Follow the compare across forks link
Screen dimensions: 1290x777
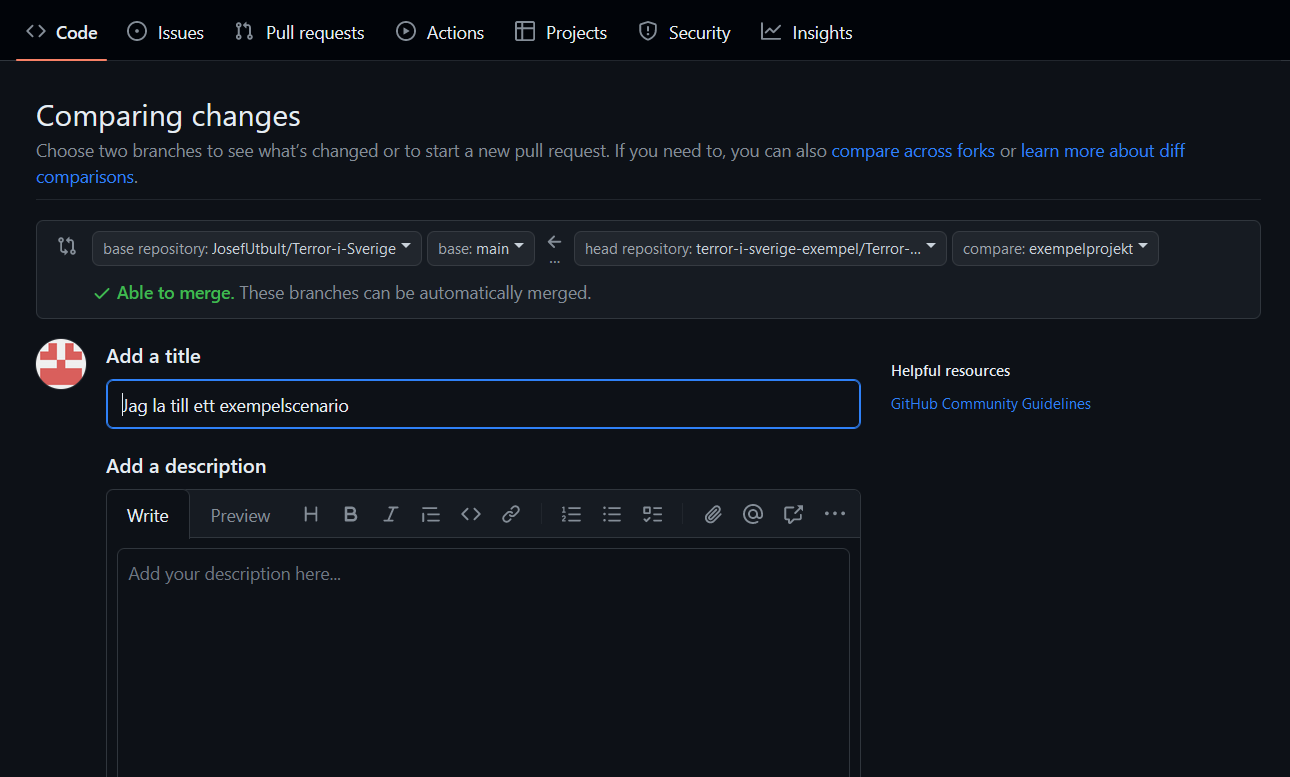(x=913, y=151)
